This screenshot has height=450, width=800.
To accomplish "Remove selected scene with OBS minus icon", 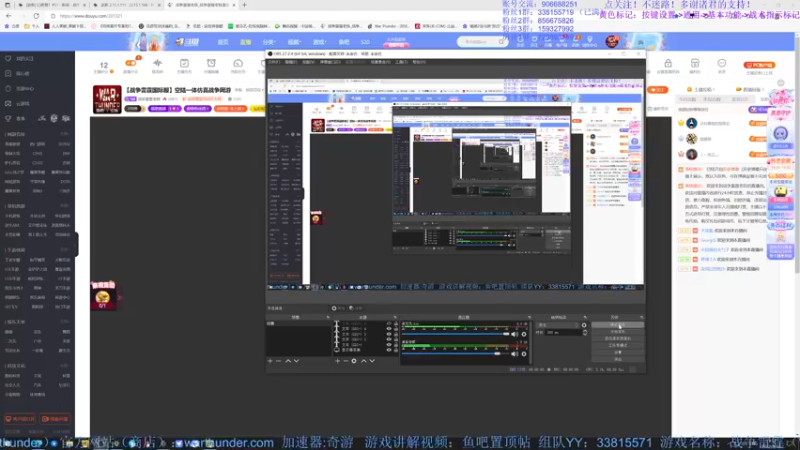I will pos(279,361).
